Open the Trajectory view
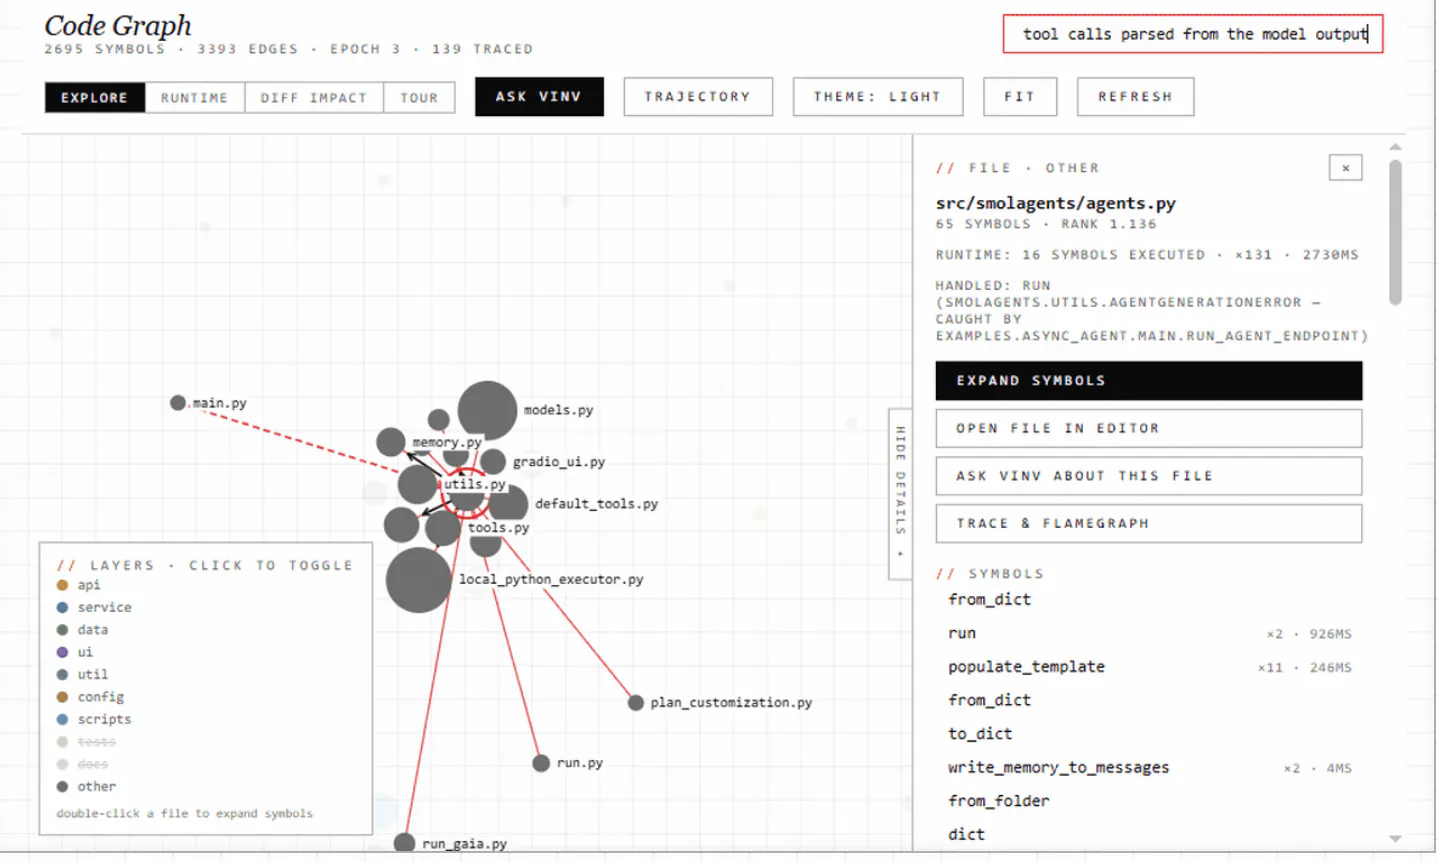This screenshot has height=862, width=1438. pyautogui.click(x=698, y=97)
